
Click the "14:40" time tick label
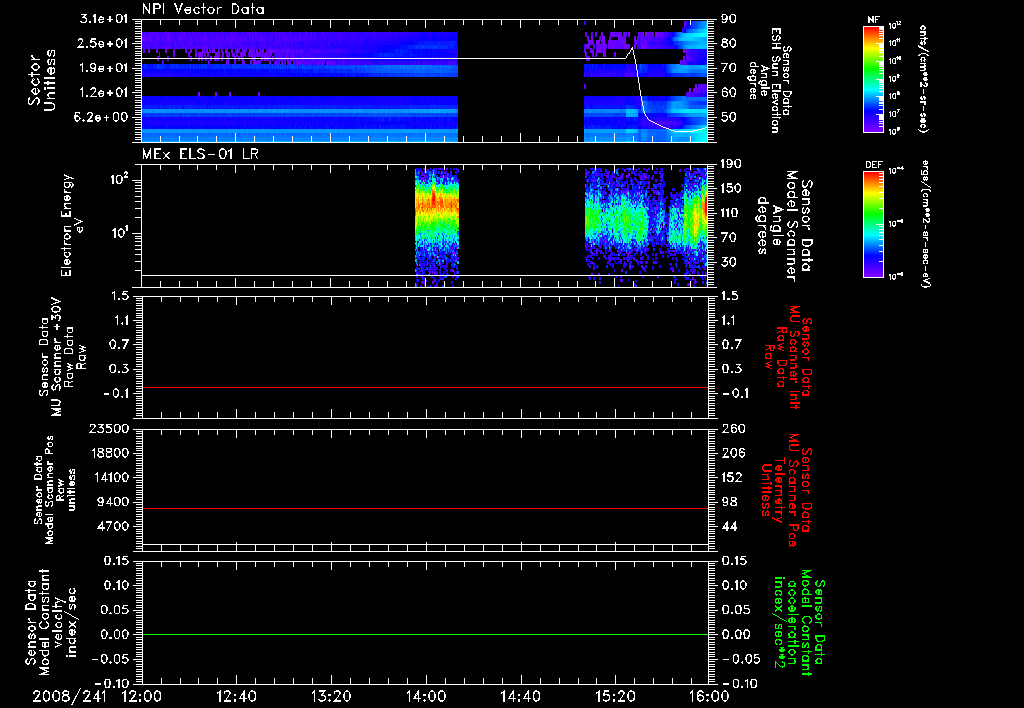[x=520, y=697]
